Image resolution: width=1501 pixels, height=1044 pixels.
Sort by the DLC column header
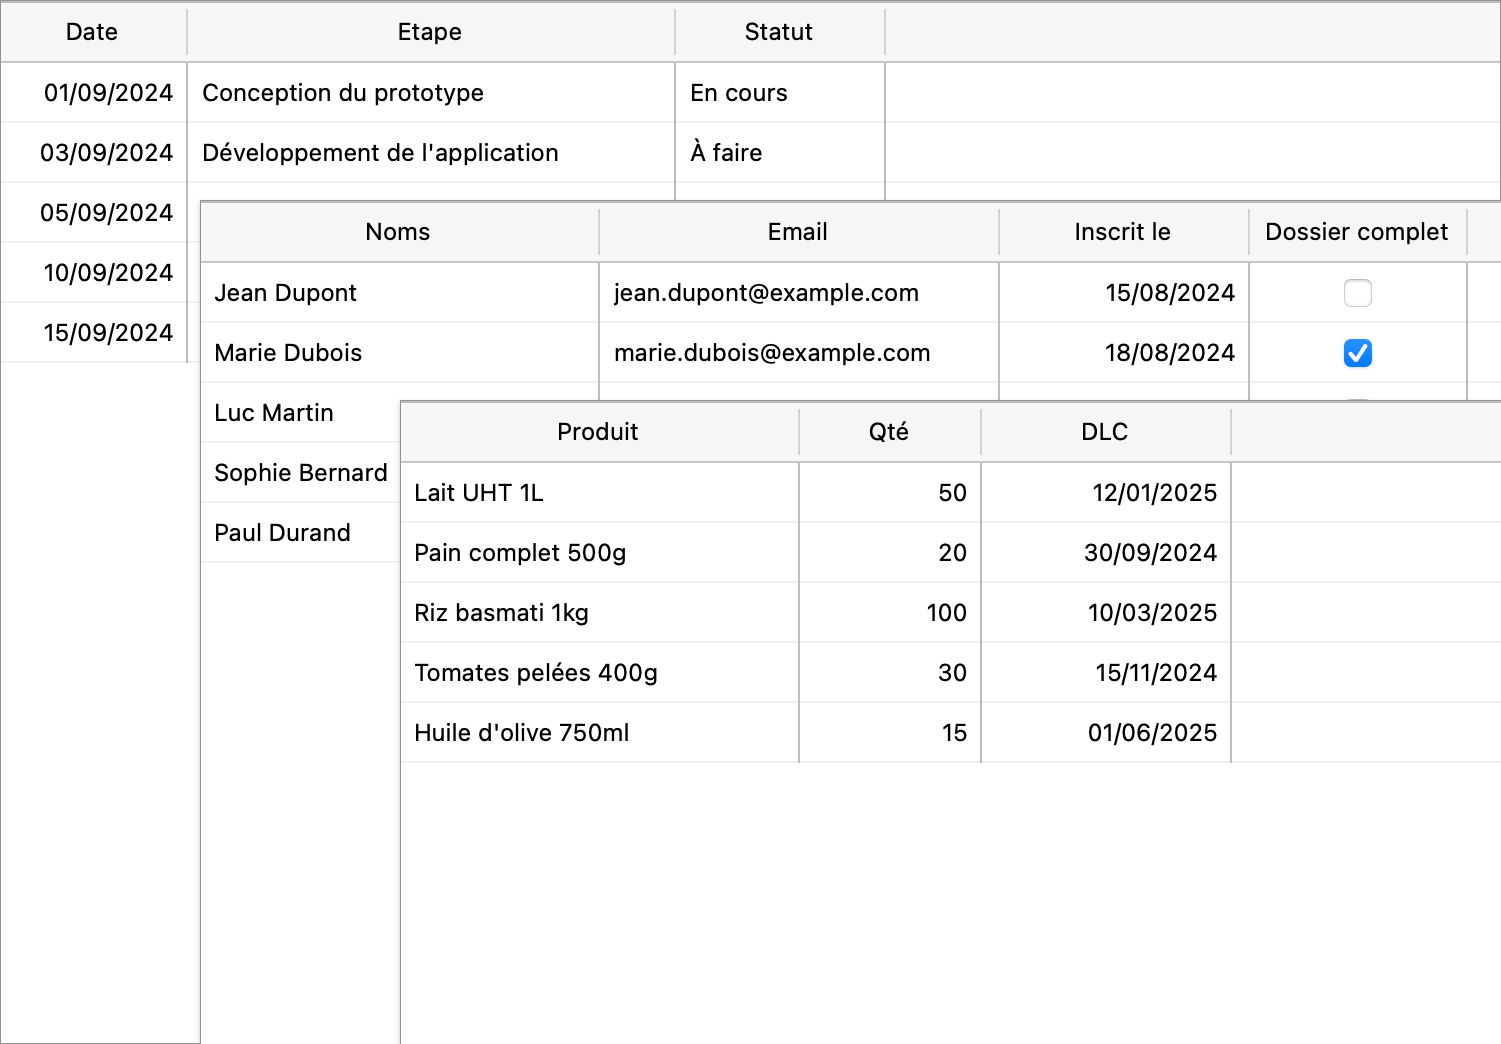(1104, 432)
